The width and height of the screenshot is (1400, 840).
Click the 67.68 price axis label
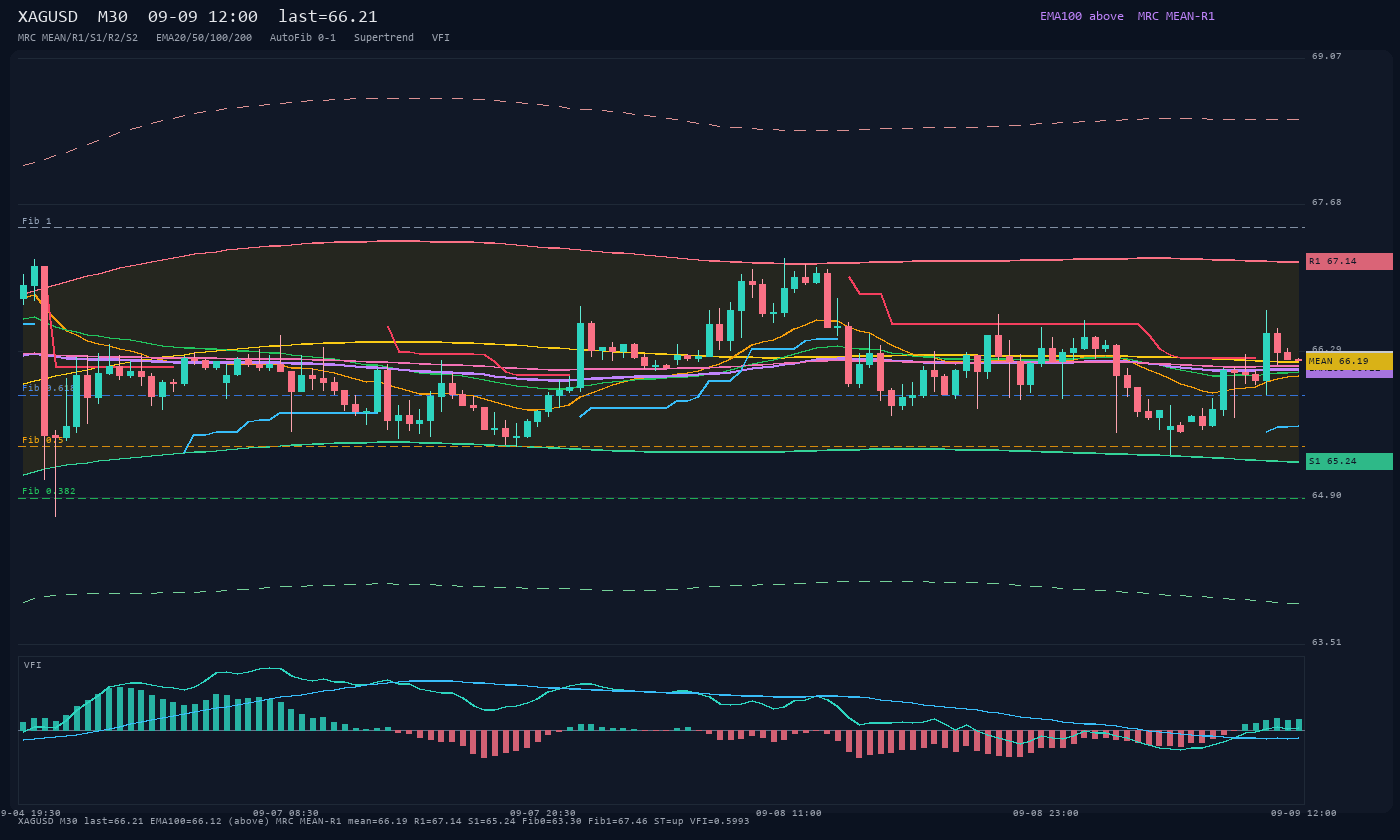pyautogui.click(x=1327, y=202)
